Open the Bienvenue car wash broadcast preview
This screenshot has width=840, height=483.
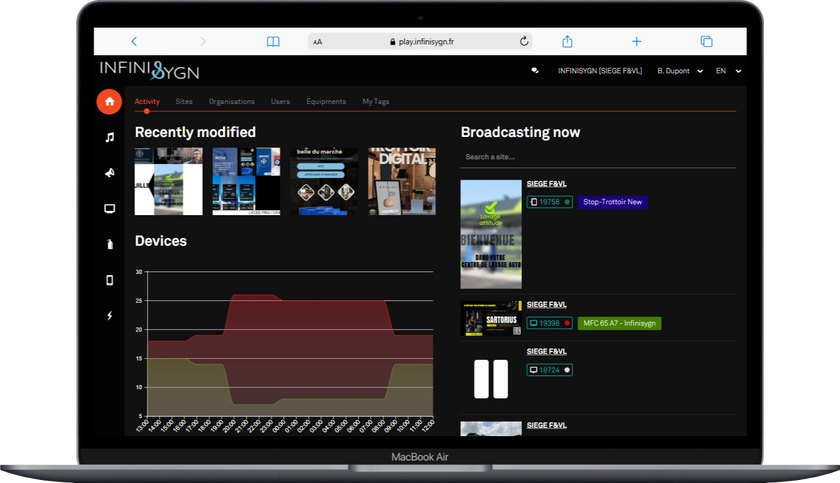491,234
